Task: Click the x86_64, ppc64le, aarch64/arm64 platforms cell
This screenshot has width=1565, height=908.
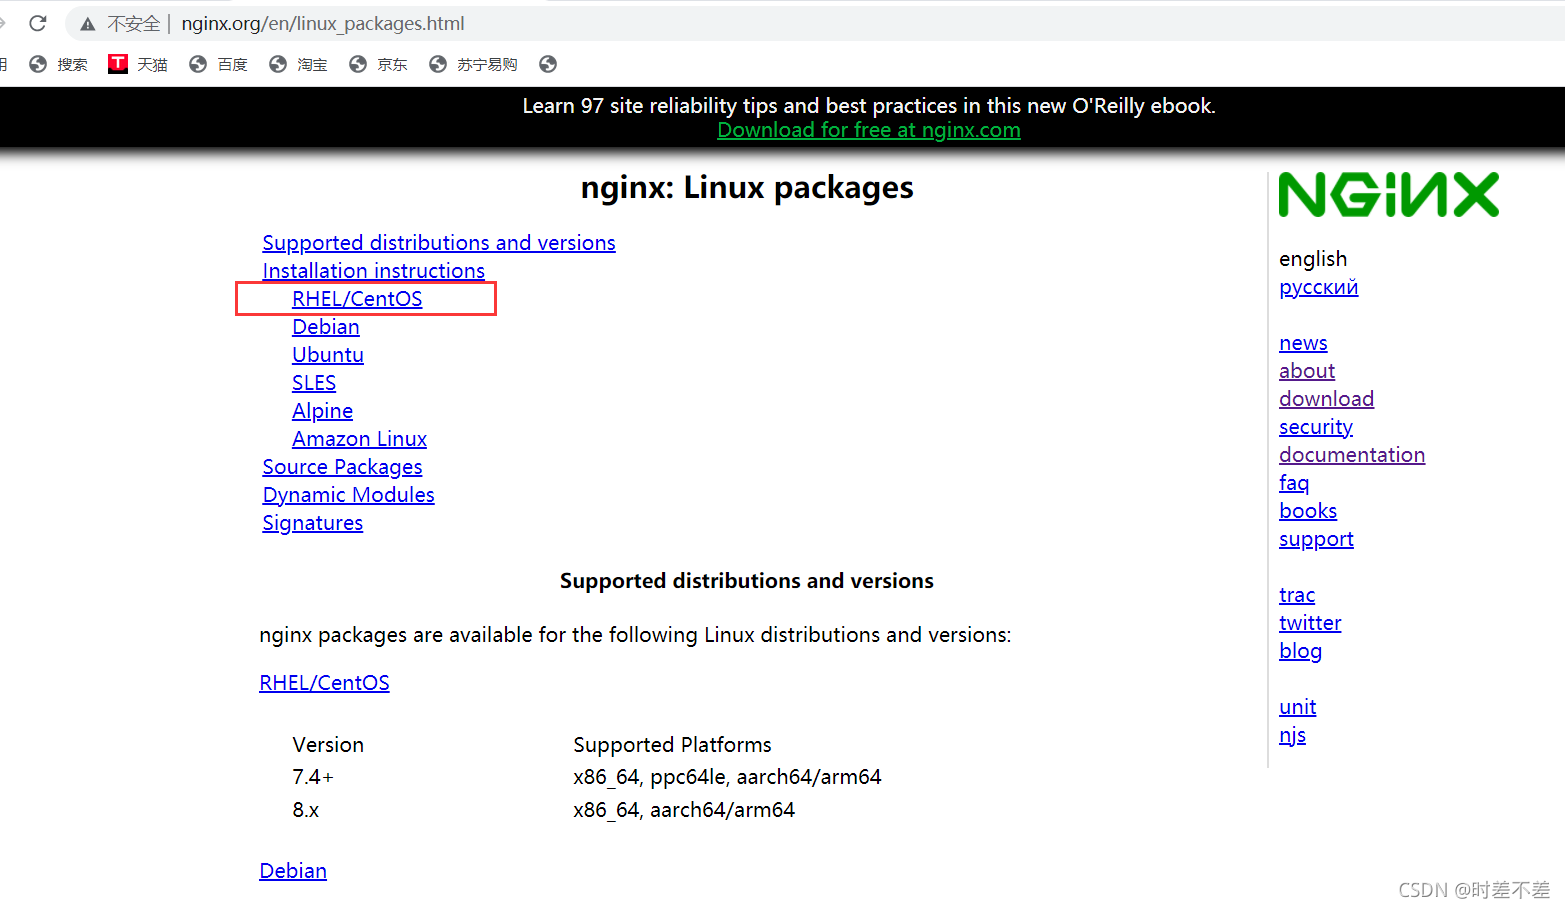Action: (727, 777)
